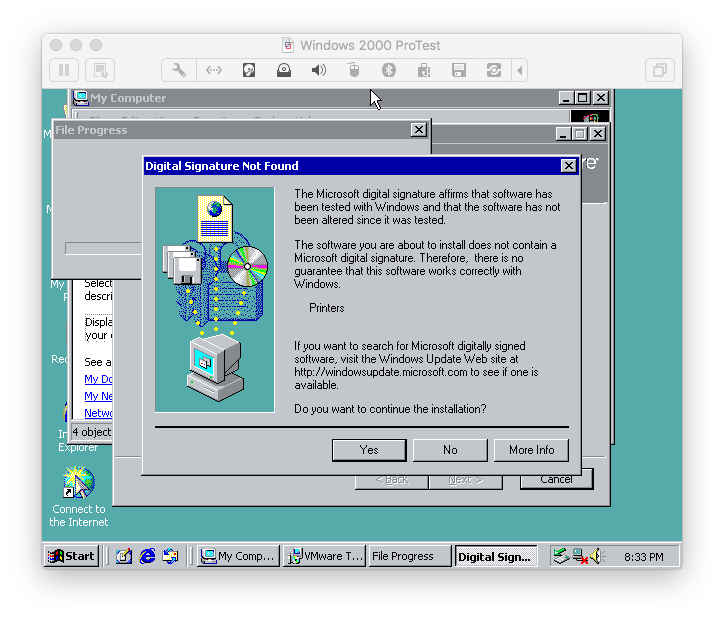The height and width of the screenshot is (619, 724).
Task: Click the floppy disk icon in VMware toolbar
Action: [x=459, y=70]
